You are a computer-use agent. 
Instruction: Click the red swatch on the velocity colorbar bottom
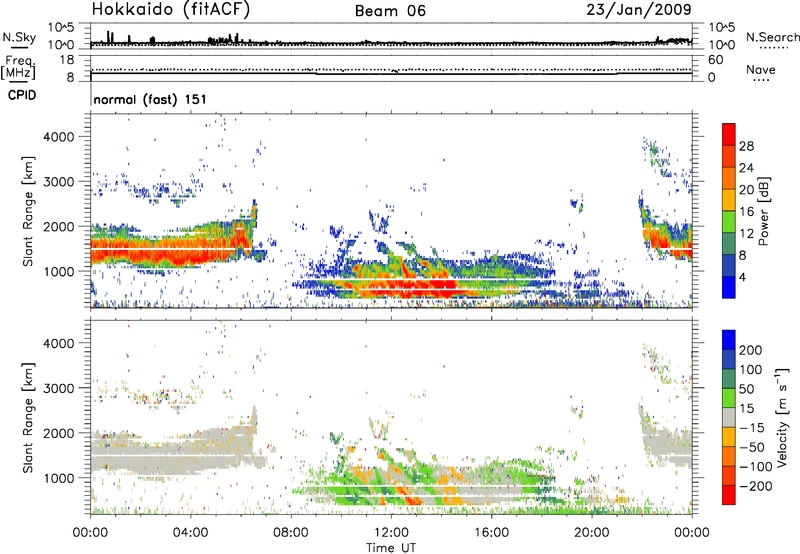tap(729, 495)
